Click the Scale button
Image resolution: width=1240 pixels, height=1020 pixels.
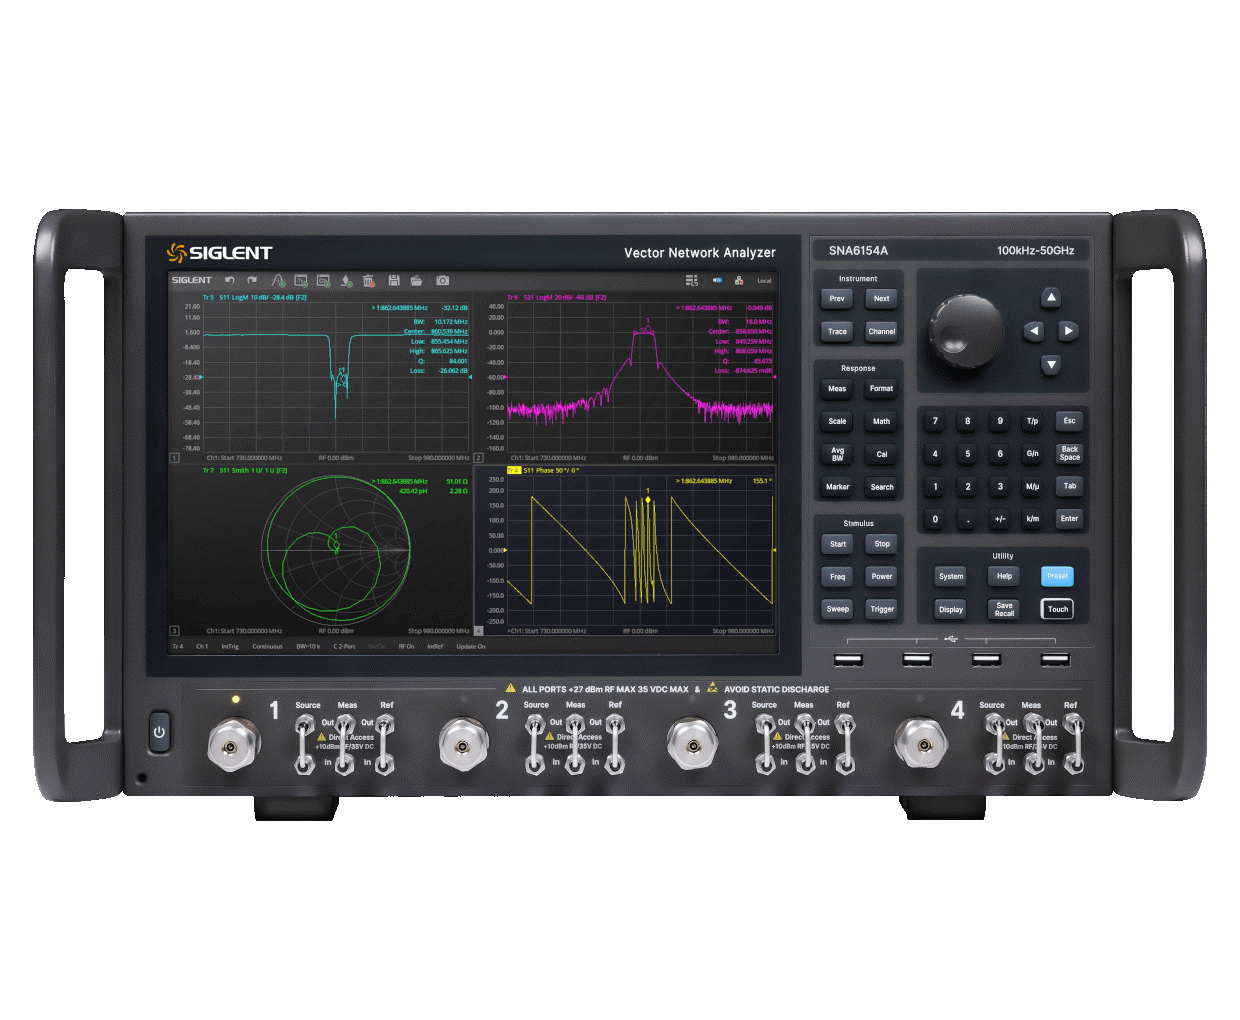pos(837,422)
